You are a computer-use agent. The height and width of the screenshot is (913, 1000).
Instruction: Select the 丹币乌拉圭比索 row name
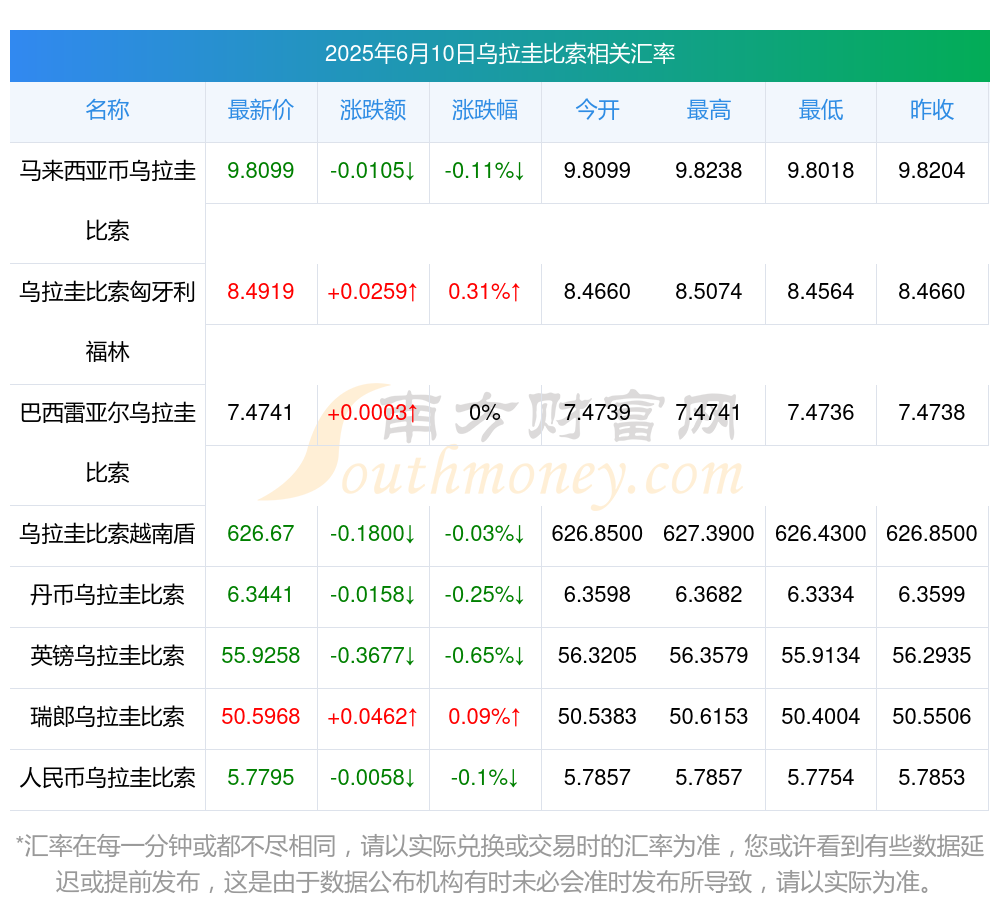[x=107, y=595]
